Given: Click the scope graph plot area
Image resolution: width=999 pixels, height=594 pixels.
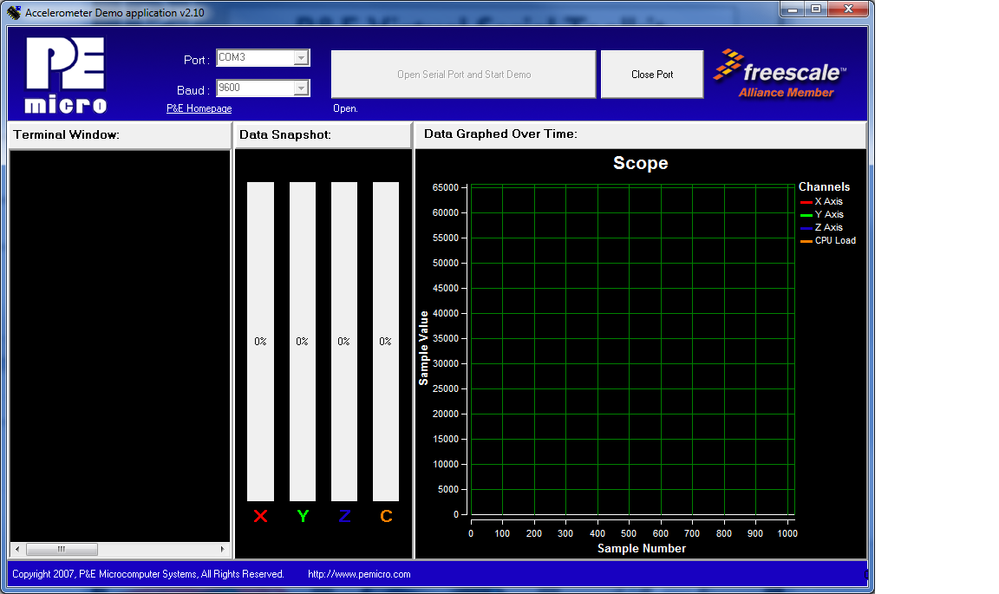Looking at the screenshot, I should coord(632,350).
